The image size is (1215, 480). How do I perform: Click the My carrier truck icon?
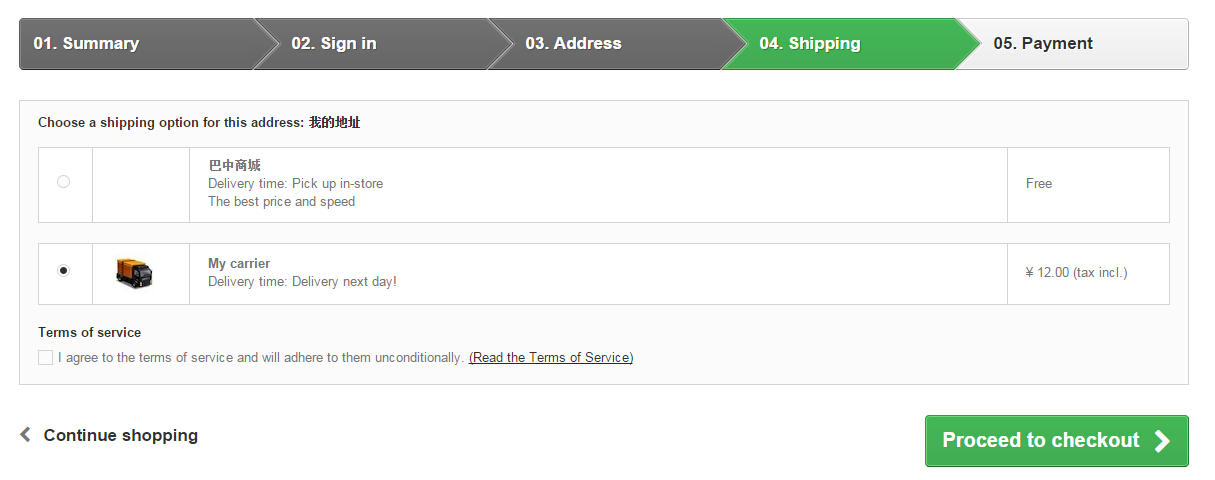point(134,272)
